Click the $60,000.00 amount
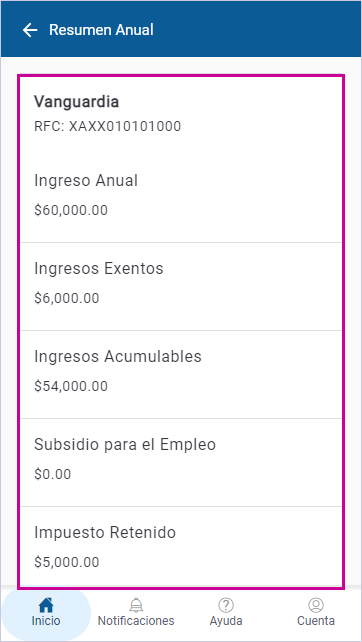362x642 pixels. (x=71, y=210)
